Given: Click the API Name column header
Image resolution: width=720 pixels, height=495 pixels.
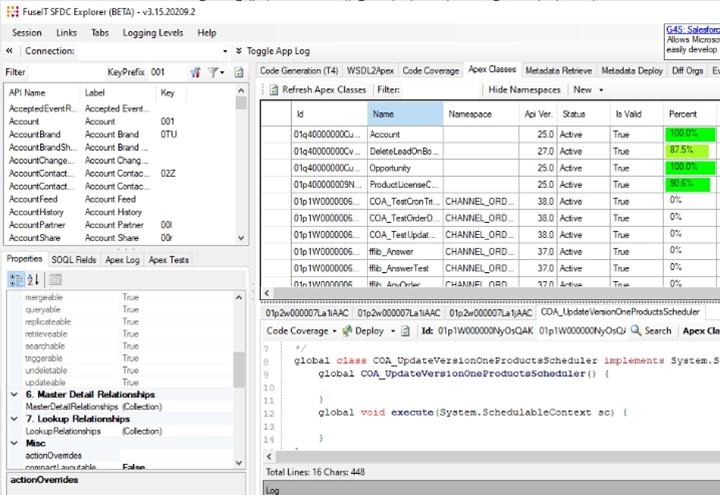Looking at the screenshot, I should pos(42,93).
